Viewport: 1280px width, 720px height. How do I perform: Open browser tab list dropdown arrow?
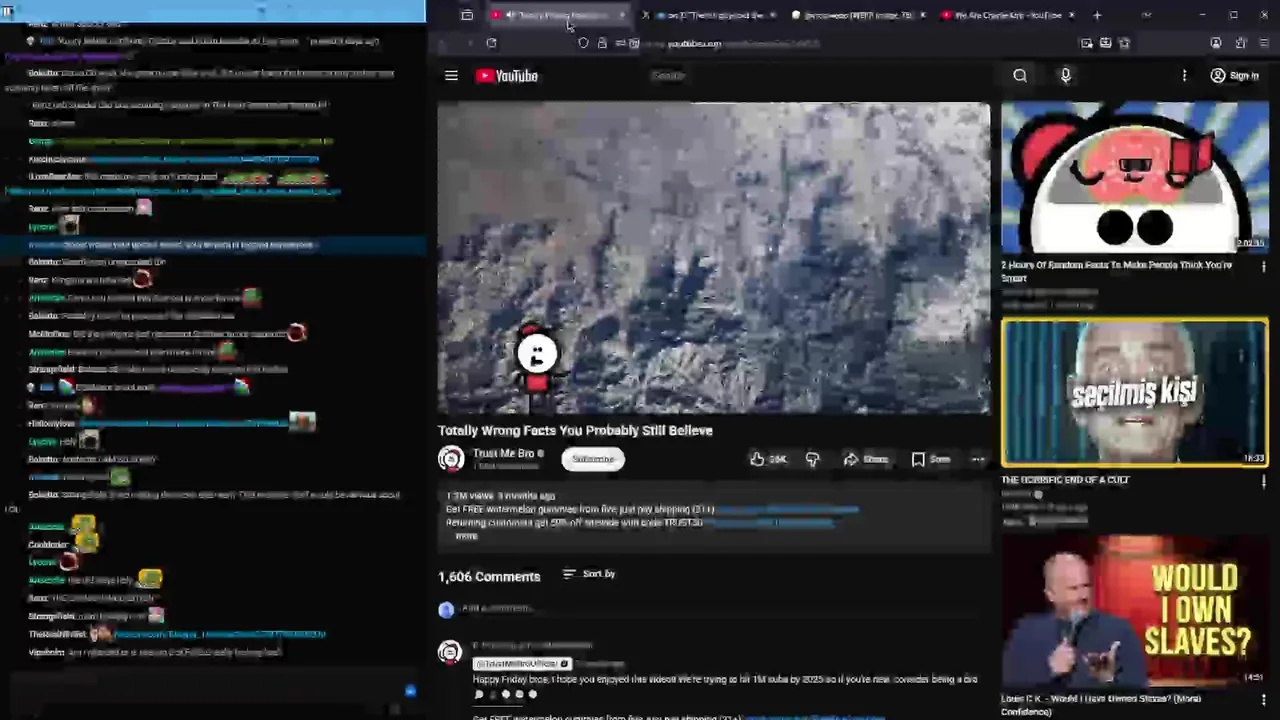(x=1146, y=15)
